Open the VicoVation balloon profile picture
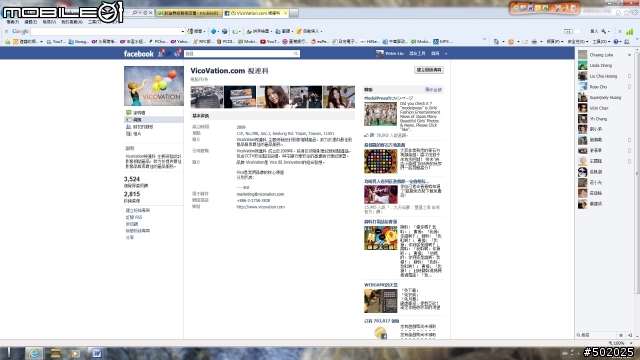Image resolution: width=640 pixels, height=360 pixels. coord(154,86)
